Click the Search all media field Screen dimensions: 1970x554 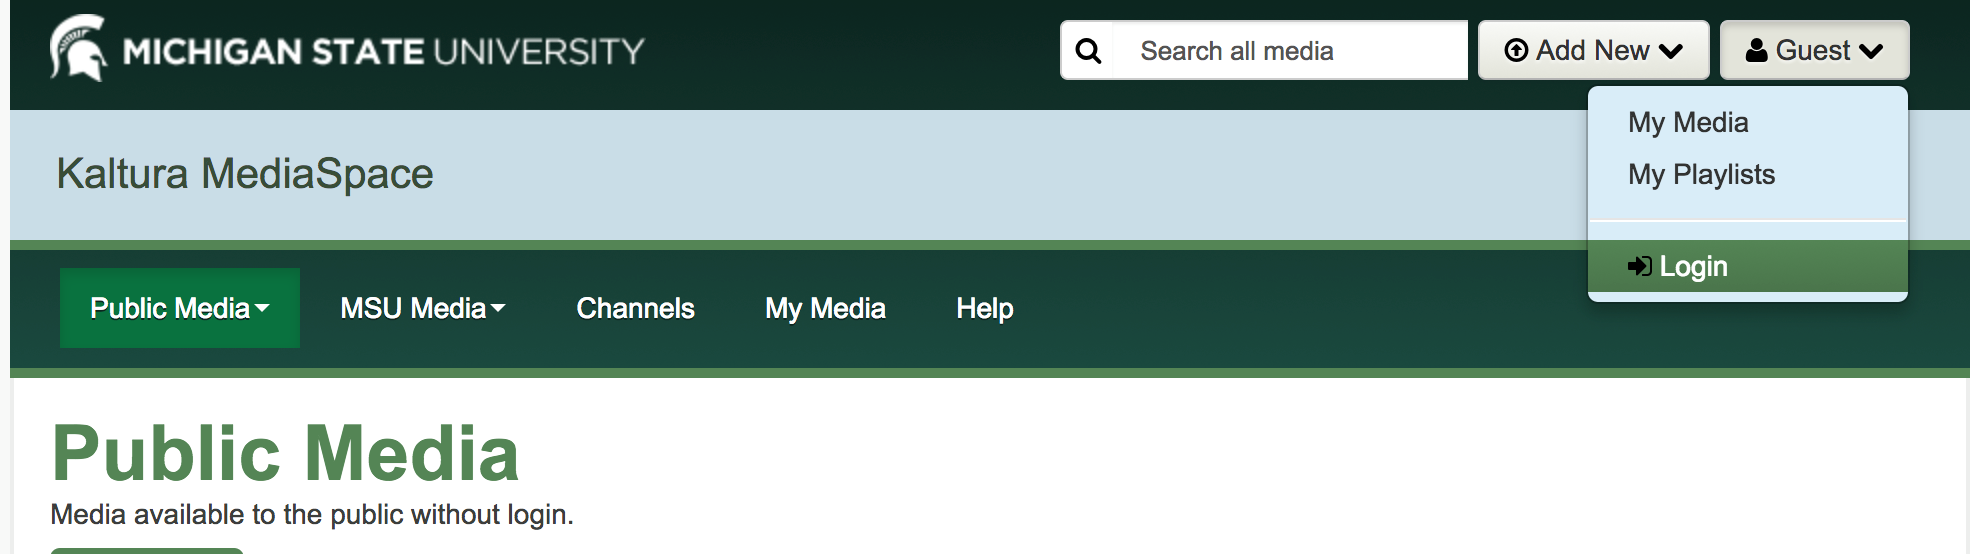pos(1290,50)
